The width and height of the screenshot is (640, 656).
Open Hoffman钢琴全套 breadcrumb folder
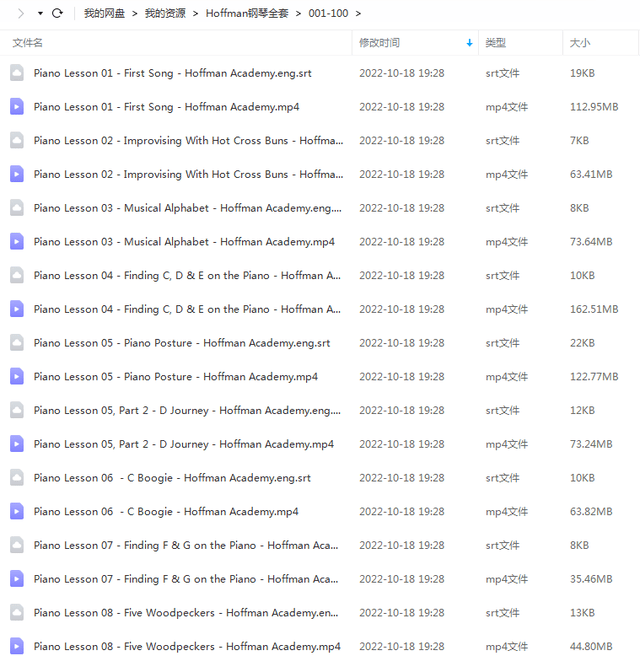[x=247, y=13]
